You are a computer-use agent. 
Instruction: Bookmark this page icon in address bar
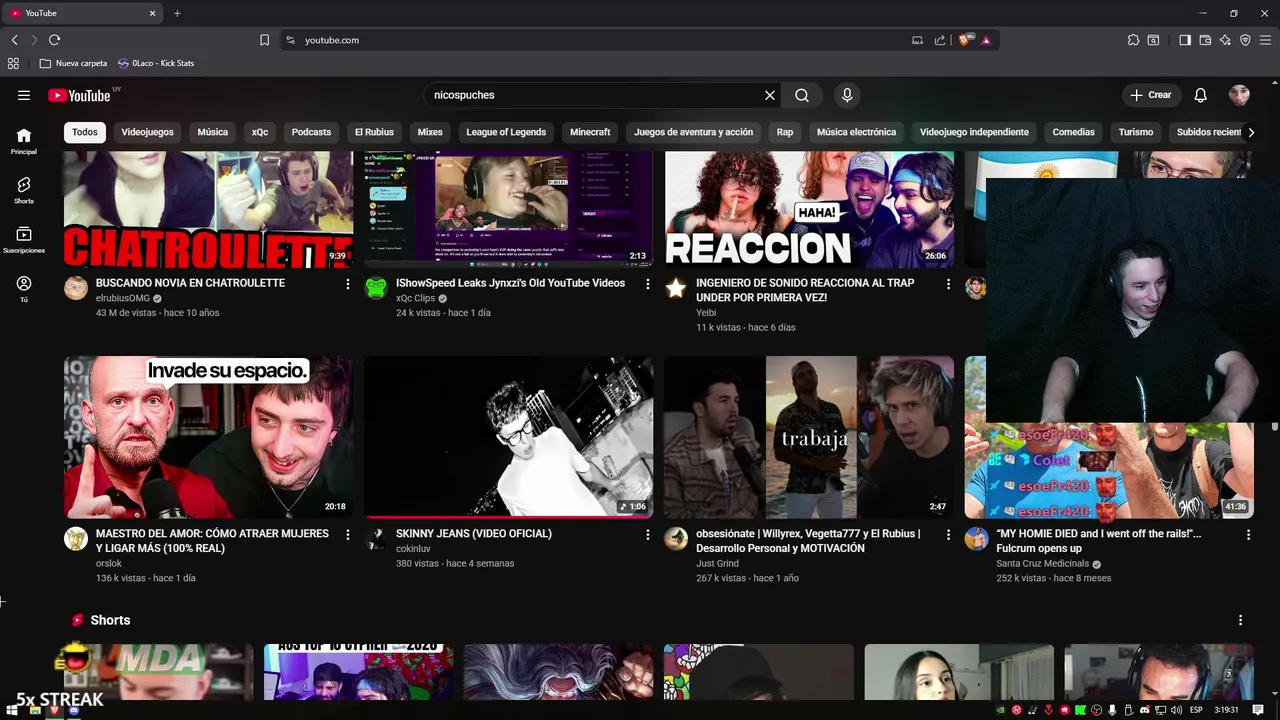coord(264,40)
